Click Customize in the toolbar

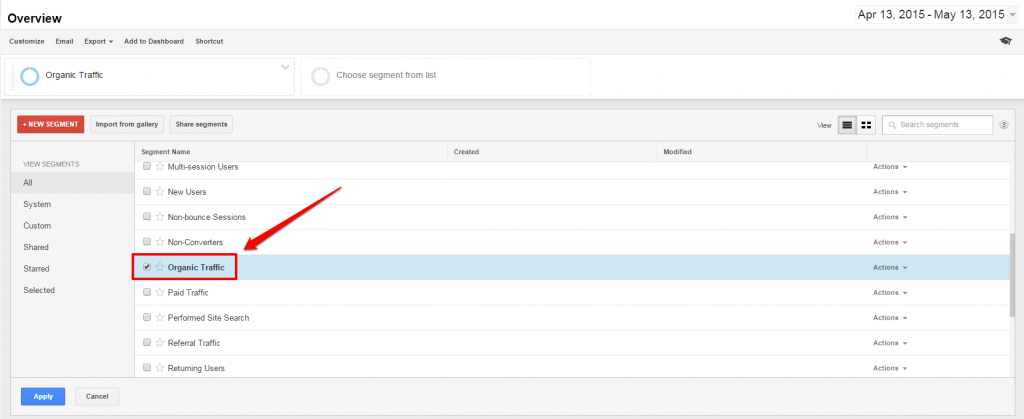[x=27, y=41]
